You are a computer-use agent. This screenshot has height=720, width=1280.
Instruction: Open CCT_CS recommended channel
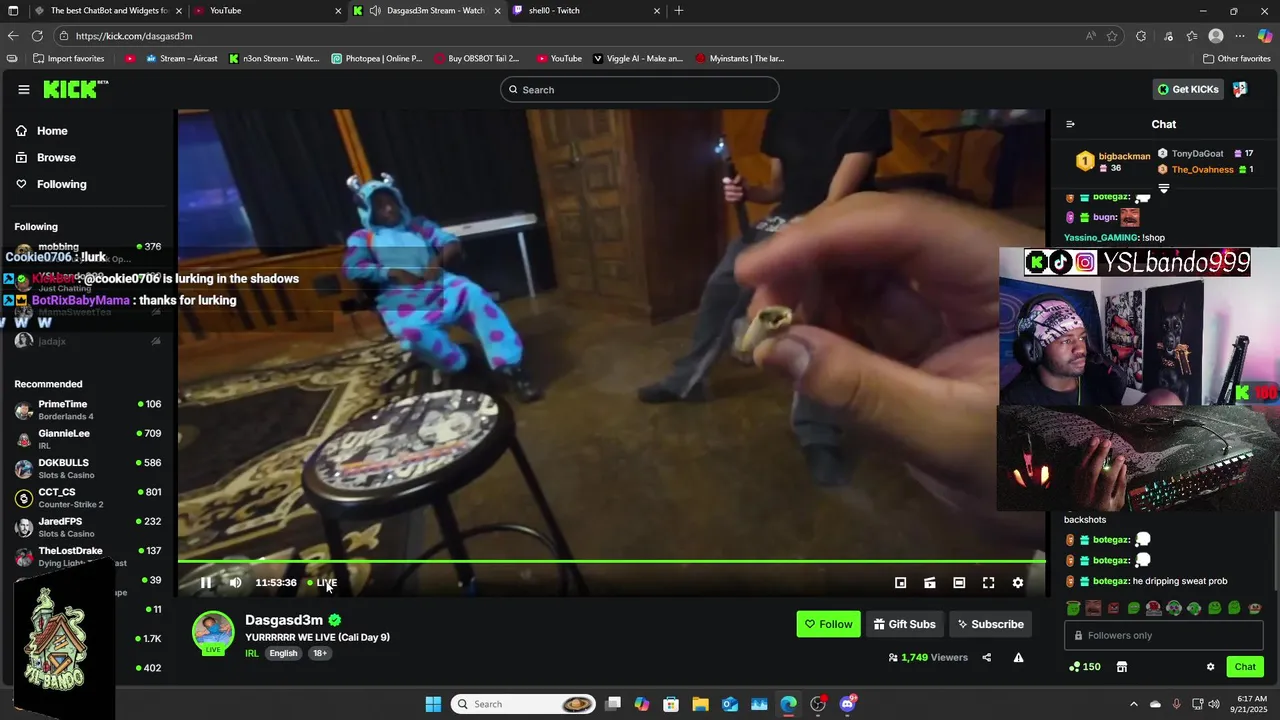(88, 497)
